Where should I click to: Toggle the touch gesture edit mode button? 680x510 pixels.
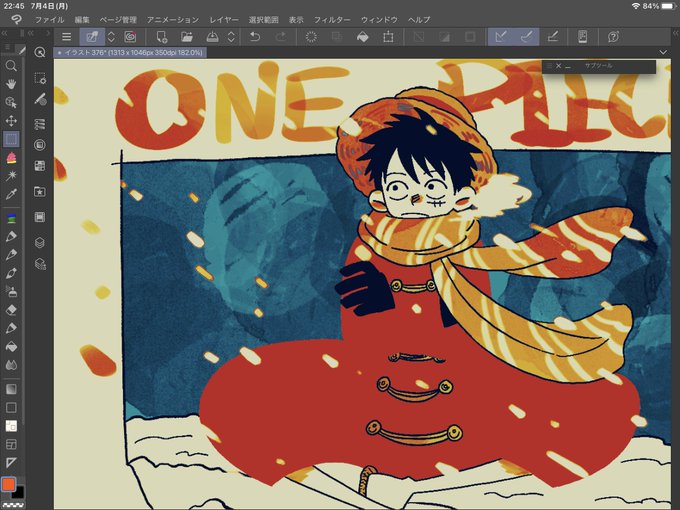(x=92, y=37)
